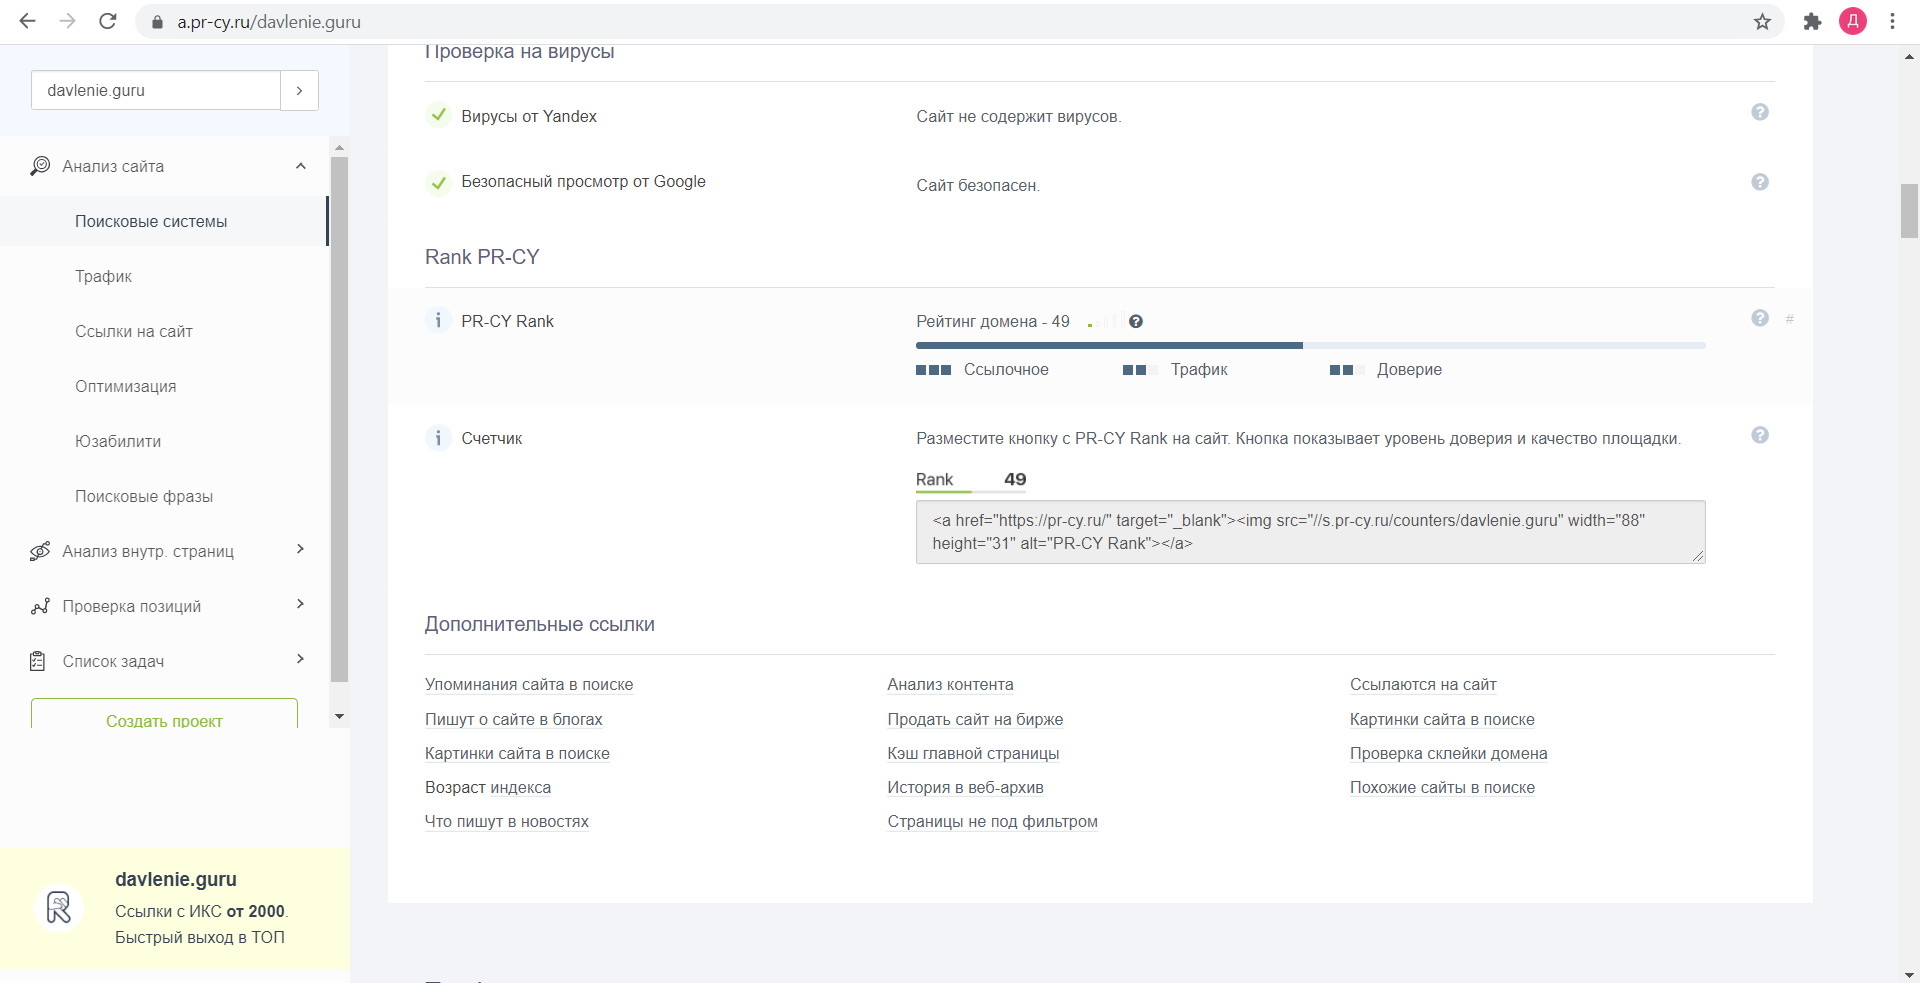This screenshot has width=1920, height=983.
Task: Click the info icon beside Счетчик
Action: coord(438,438)
